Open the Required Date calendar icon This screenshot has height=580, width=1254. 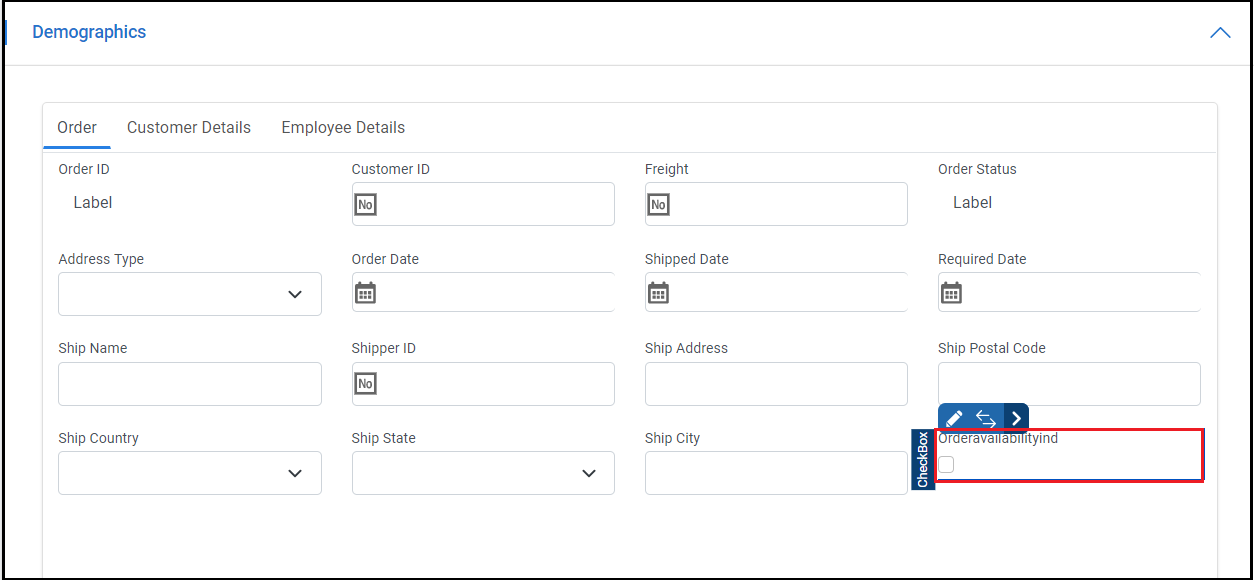coord(952,293)
